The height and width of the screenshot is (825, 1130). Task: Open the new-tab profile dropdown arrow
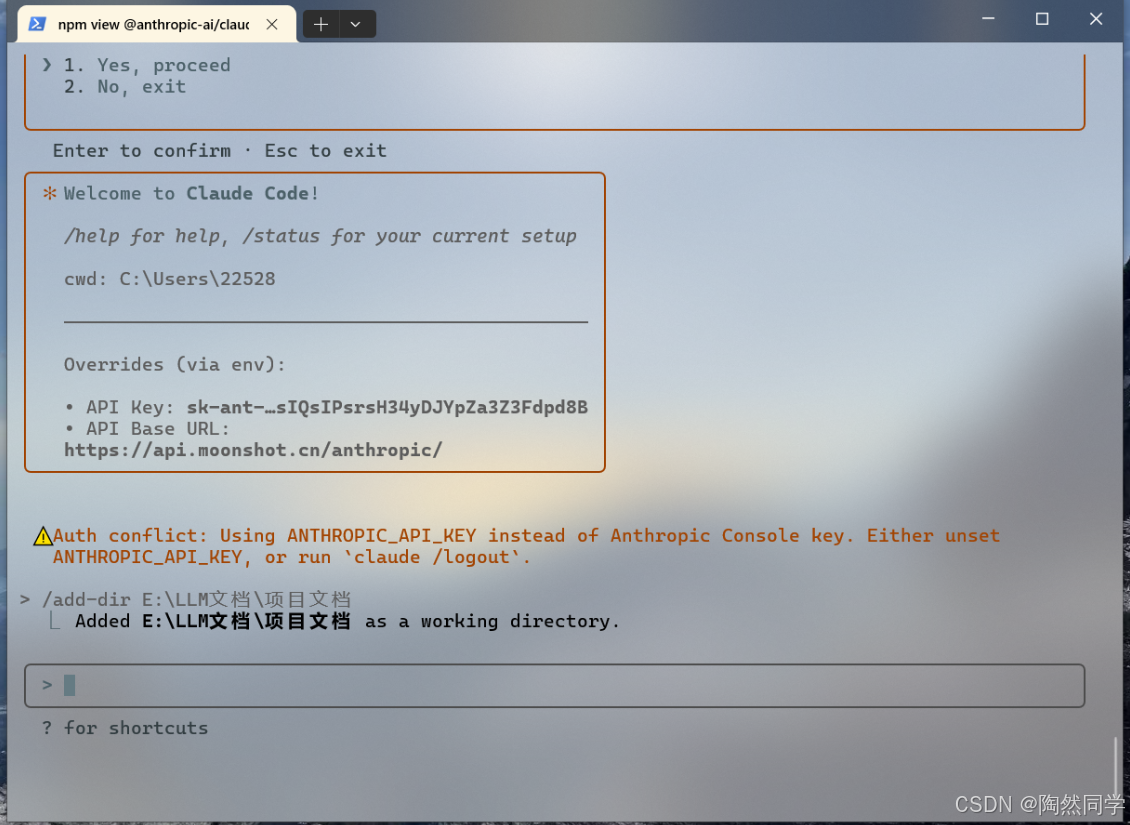point(356,24)
